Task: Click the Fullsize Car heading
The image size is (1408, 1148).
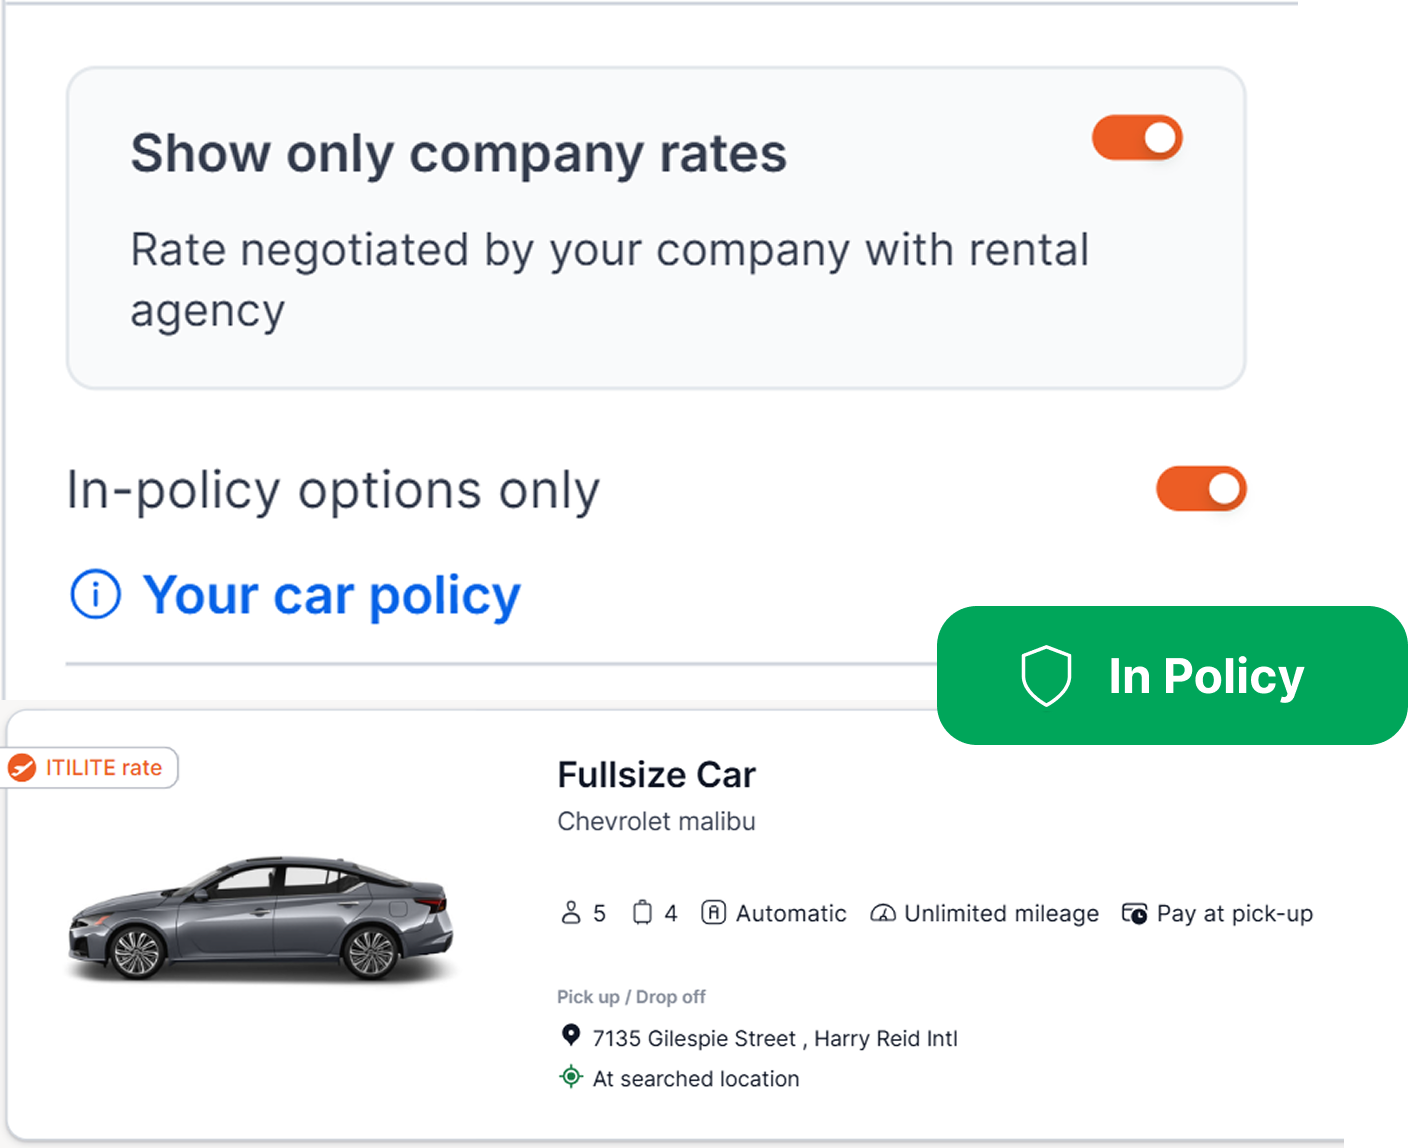Action: [656, 775]
